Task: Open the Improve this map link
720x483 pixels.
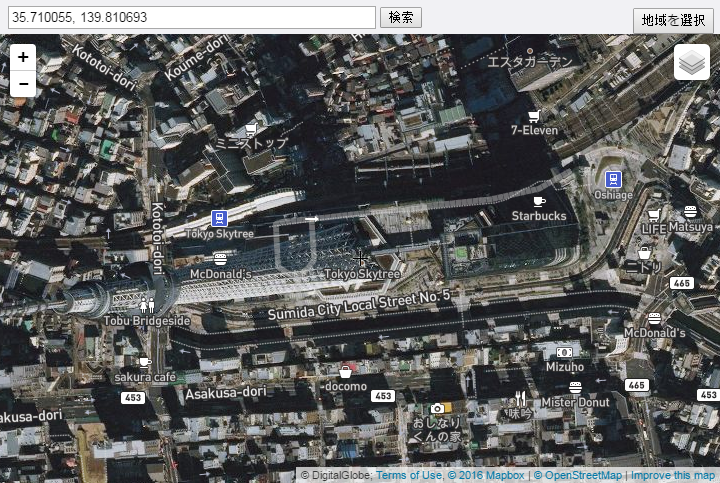Action: pyautogui.click(x=673, y=475)
